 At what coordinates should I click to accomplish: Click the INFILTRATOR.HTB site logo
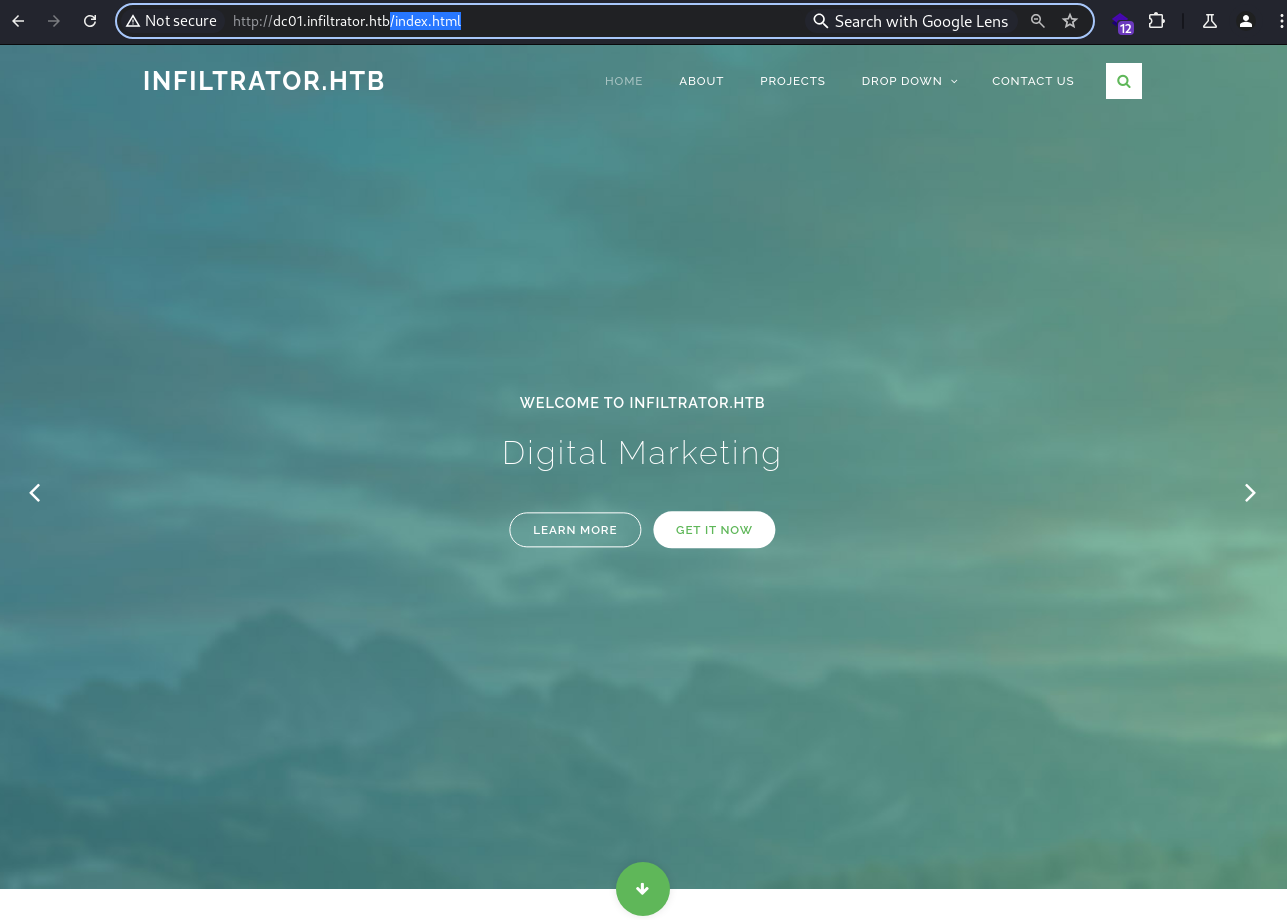click(x=264, y=81)
